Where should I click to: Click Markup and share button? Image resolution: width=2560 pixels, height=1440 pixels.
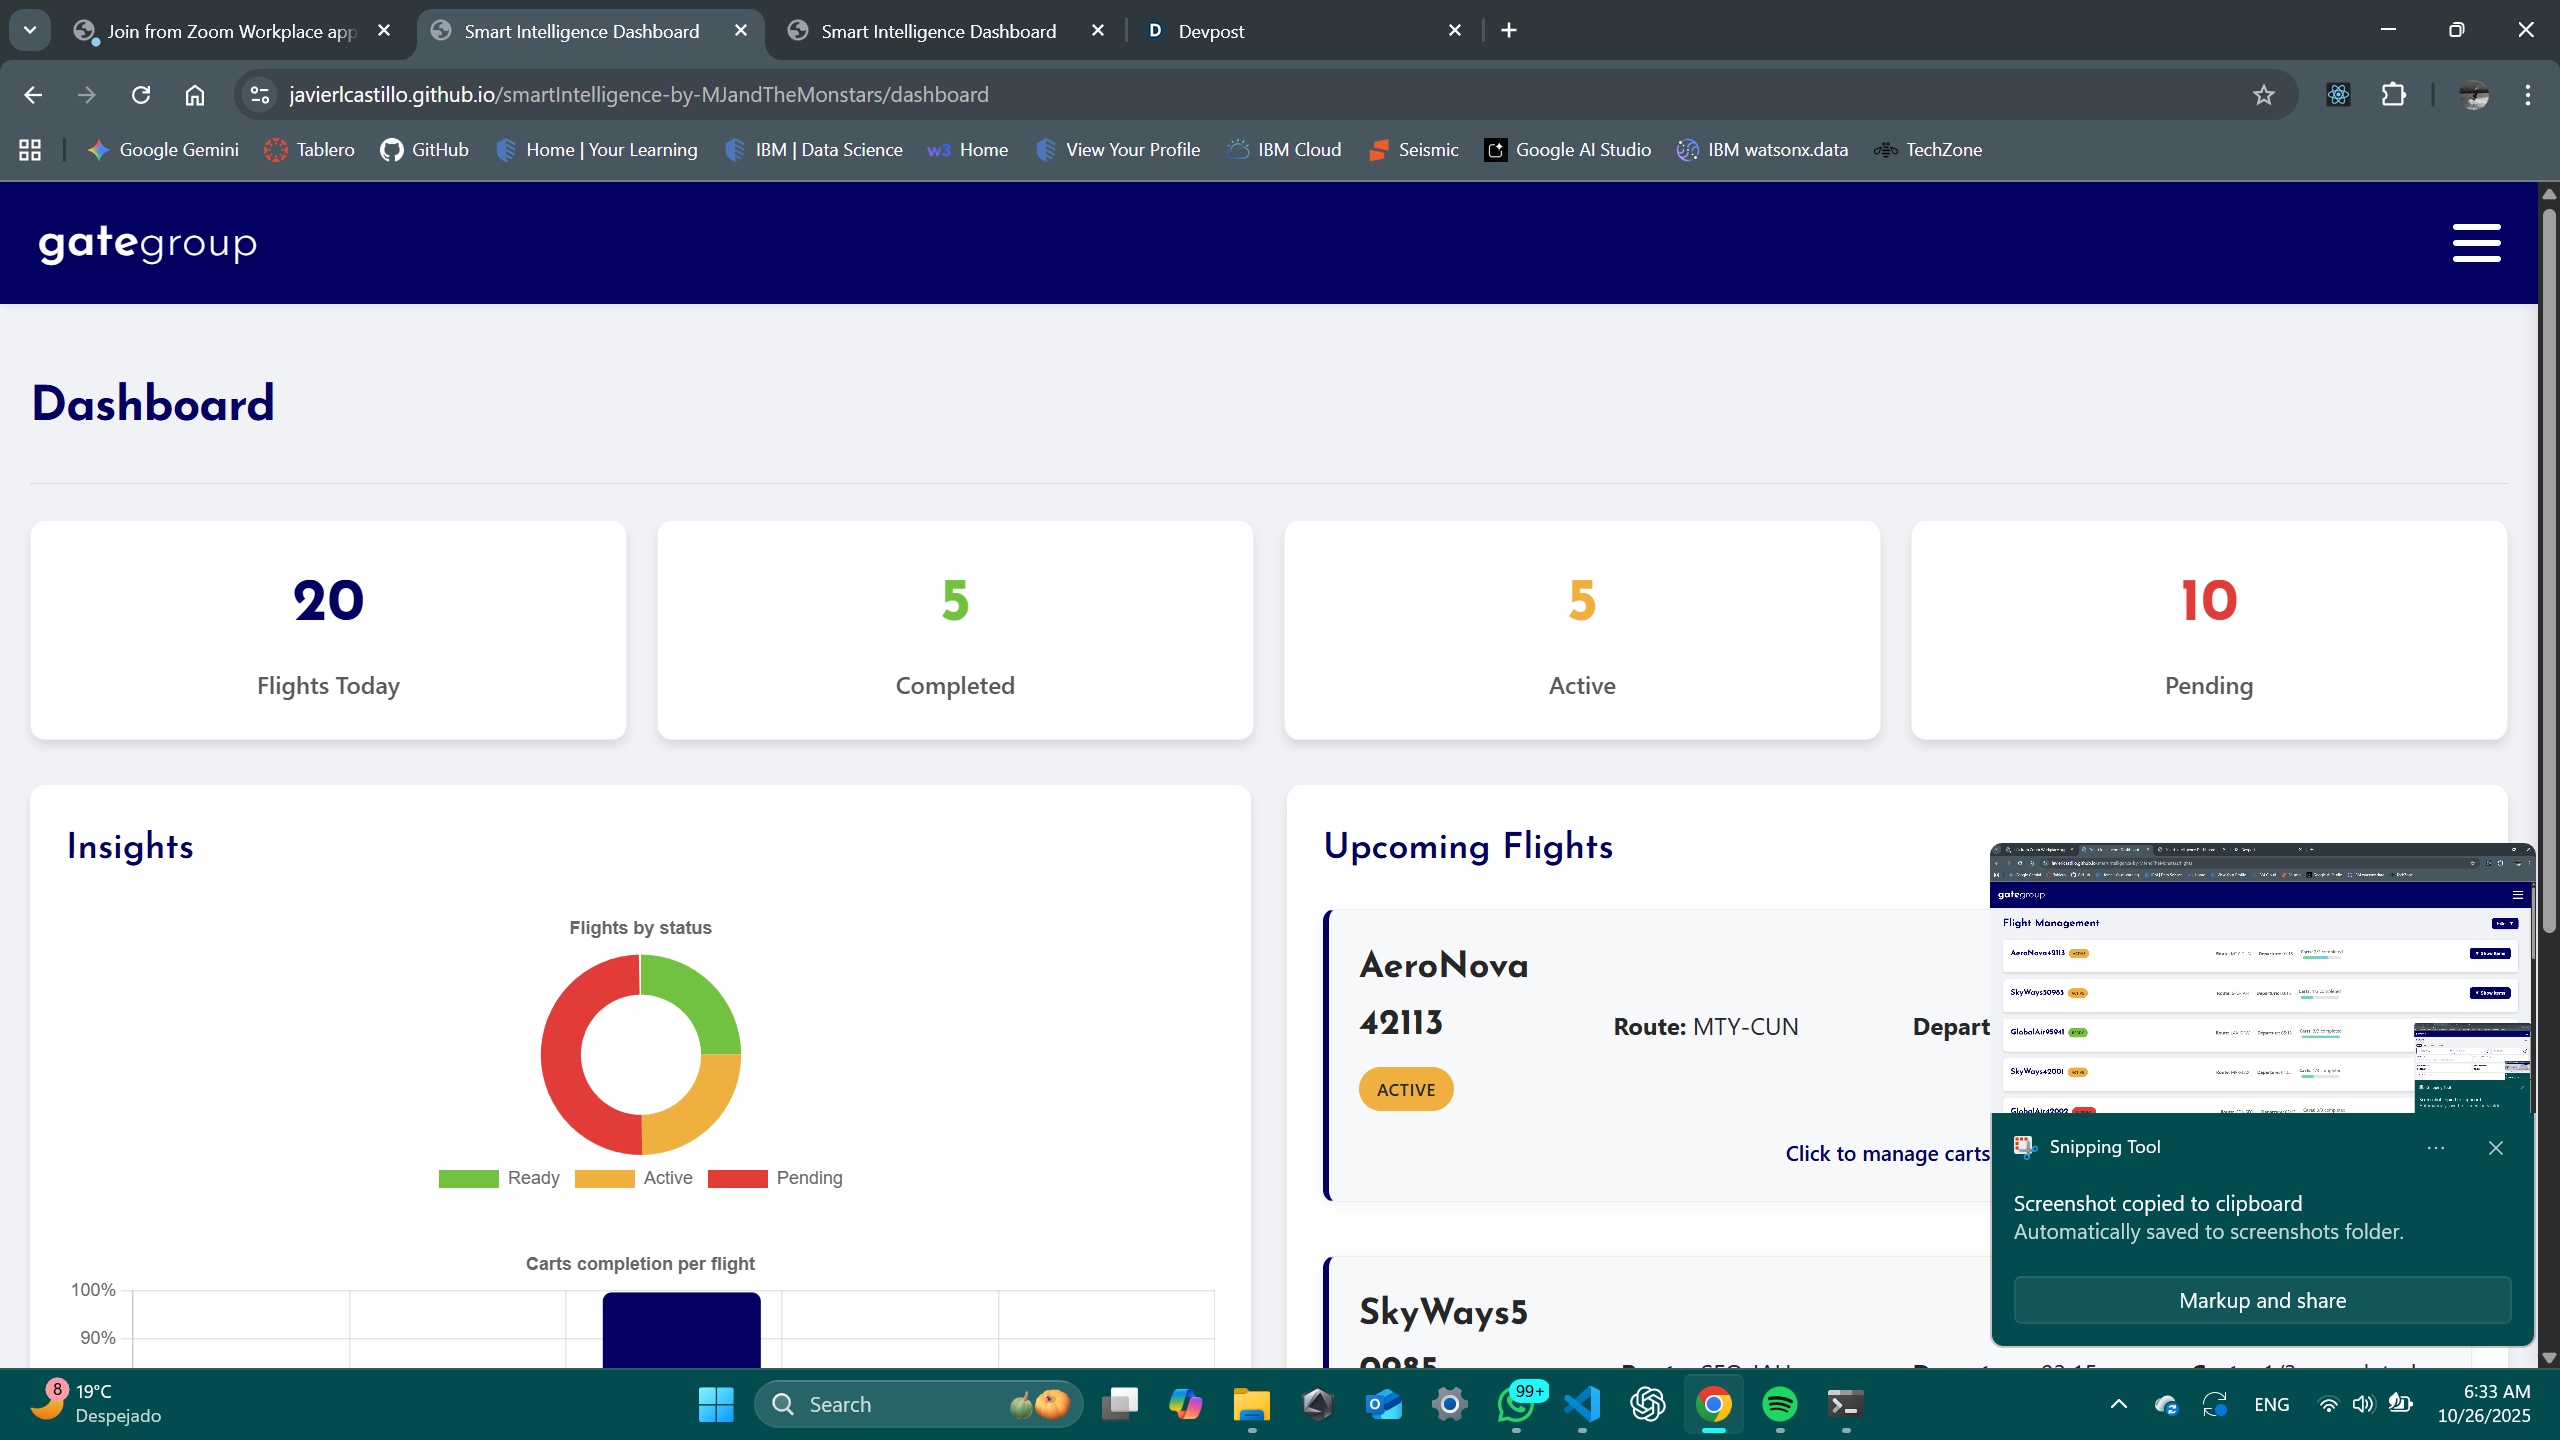[x=2262, y=1300]
